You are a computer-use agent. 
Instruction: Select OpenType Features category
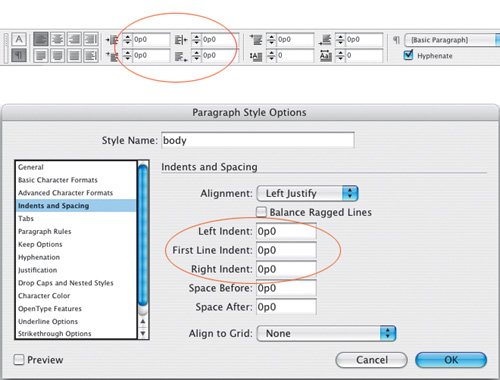coord(50,309)
